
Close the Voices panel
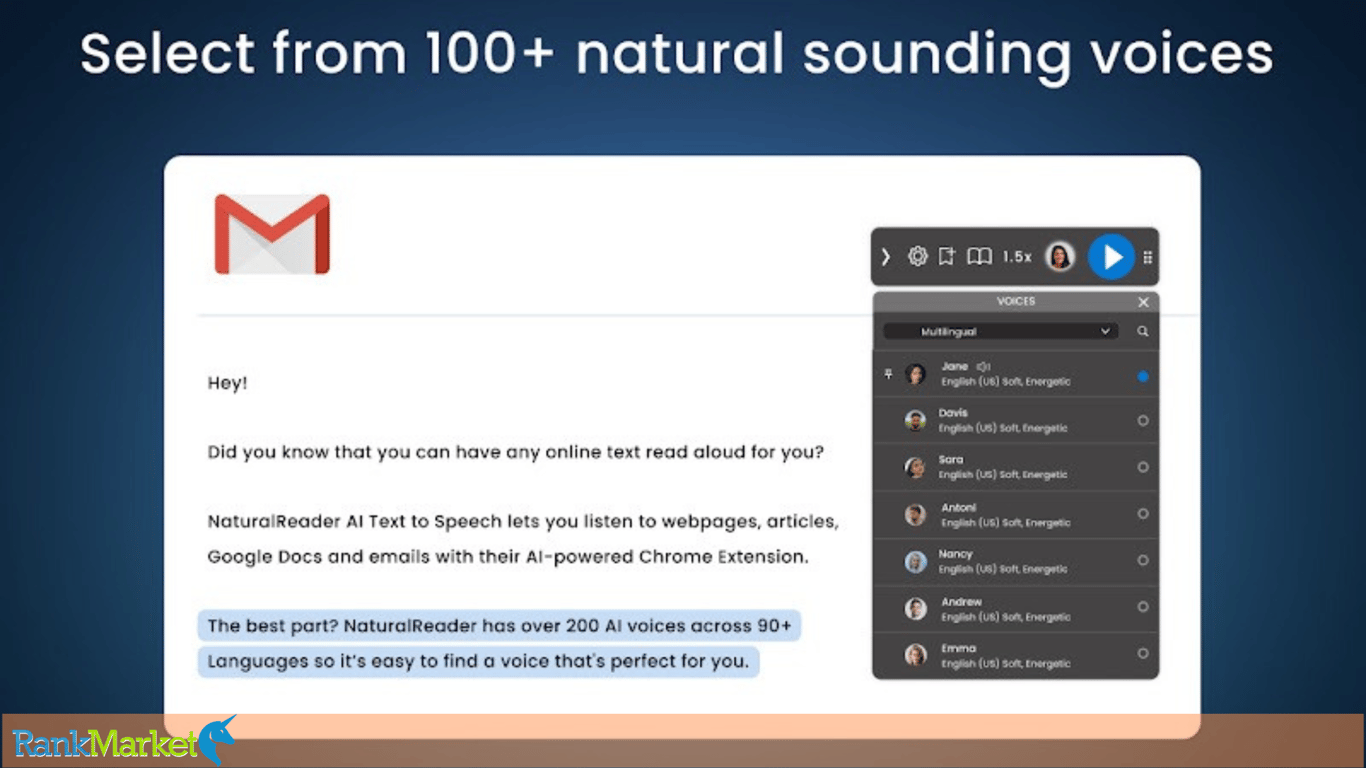point(1143,302)
